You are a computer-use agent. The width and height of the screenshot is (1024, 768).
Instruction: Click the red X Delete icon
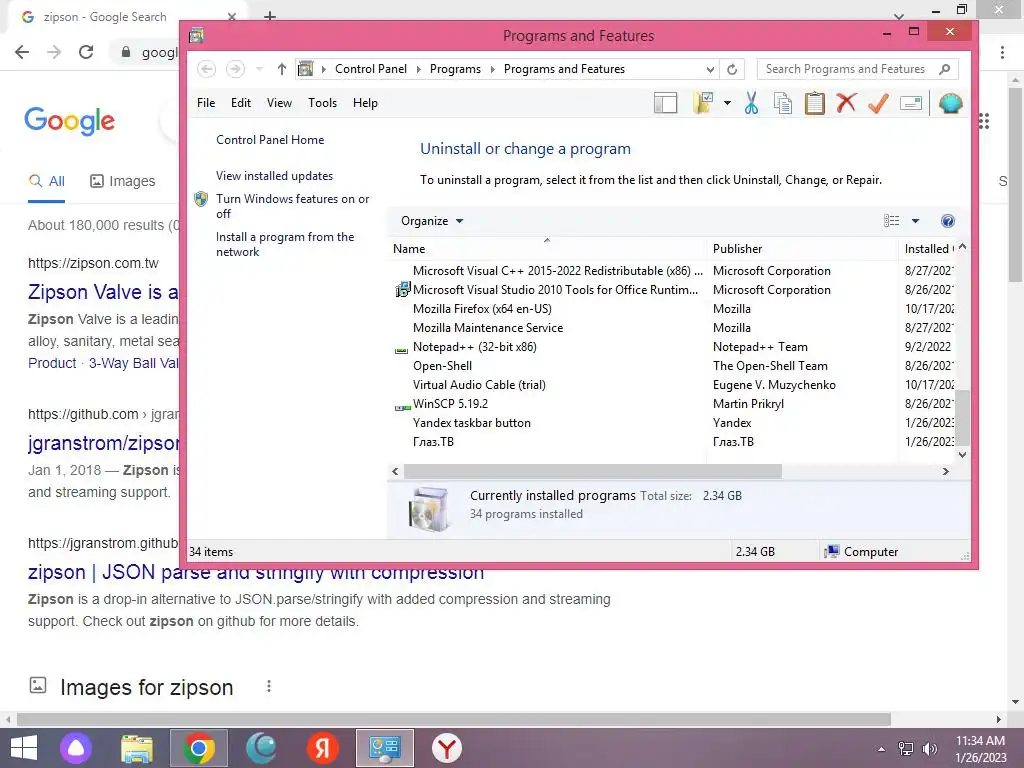point(846,103)
